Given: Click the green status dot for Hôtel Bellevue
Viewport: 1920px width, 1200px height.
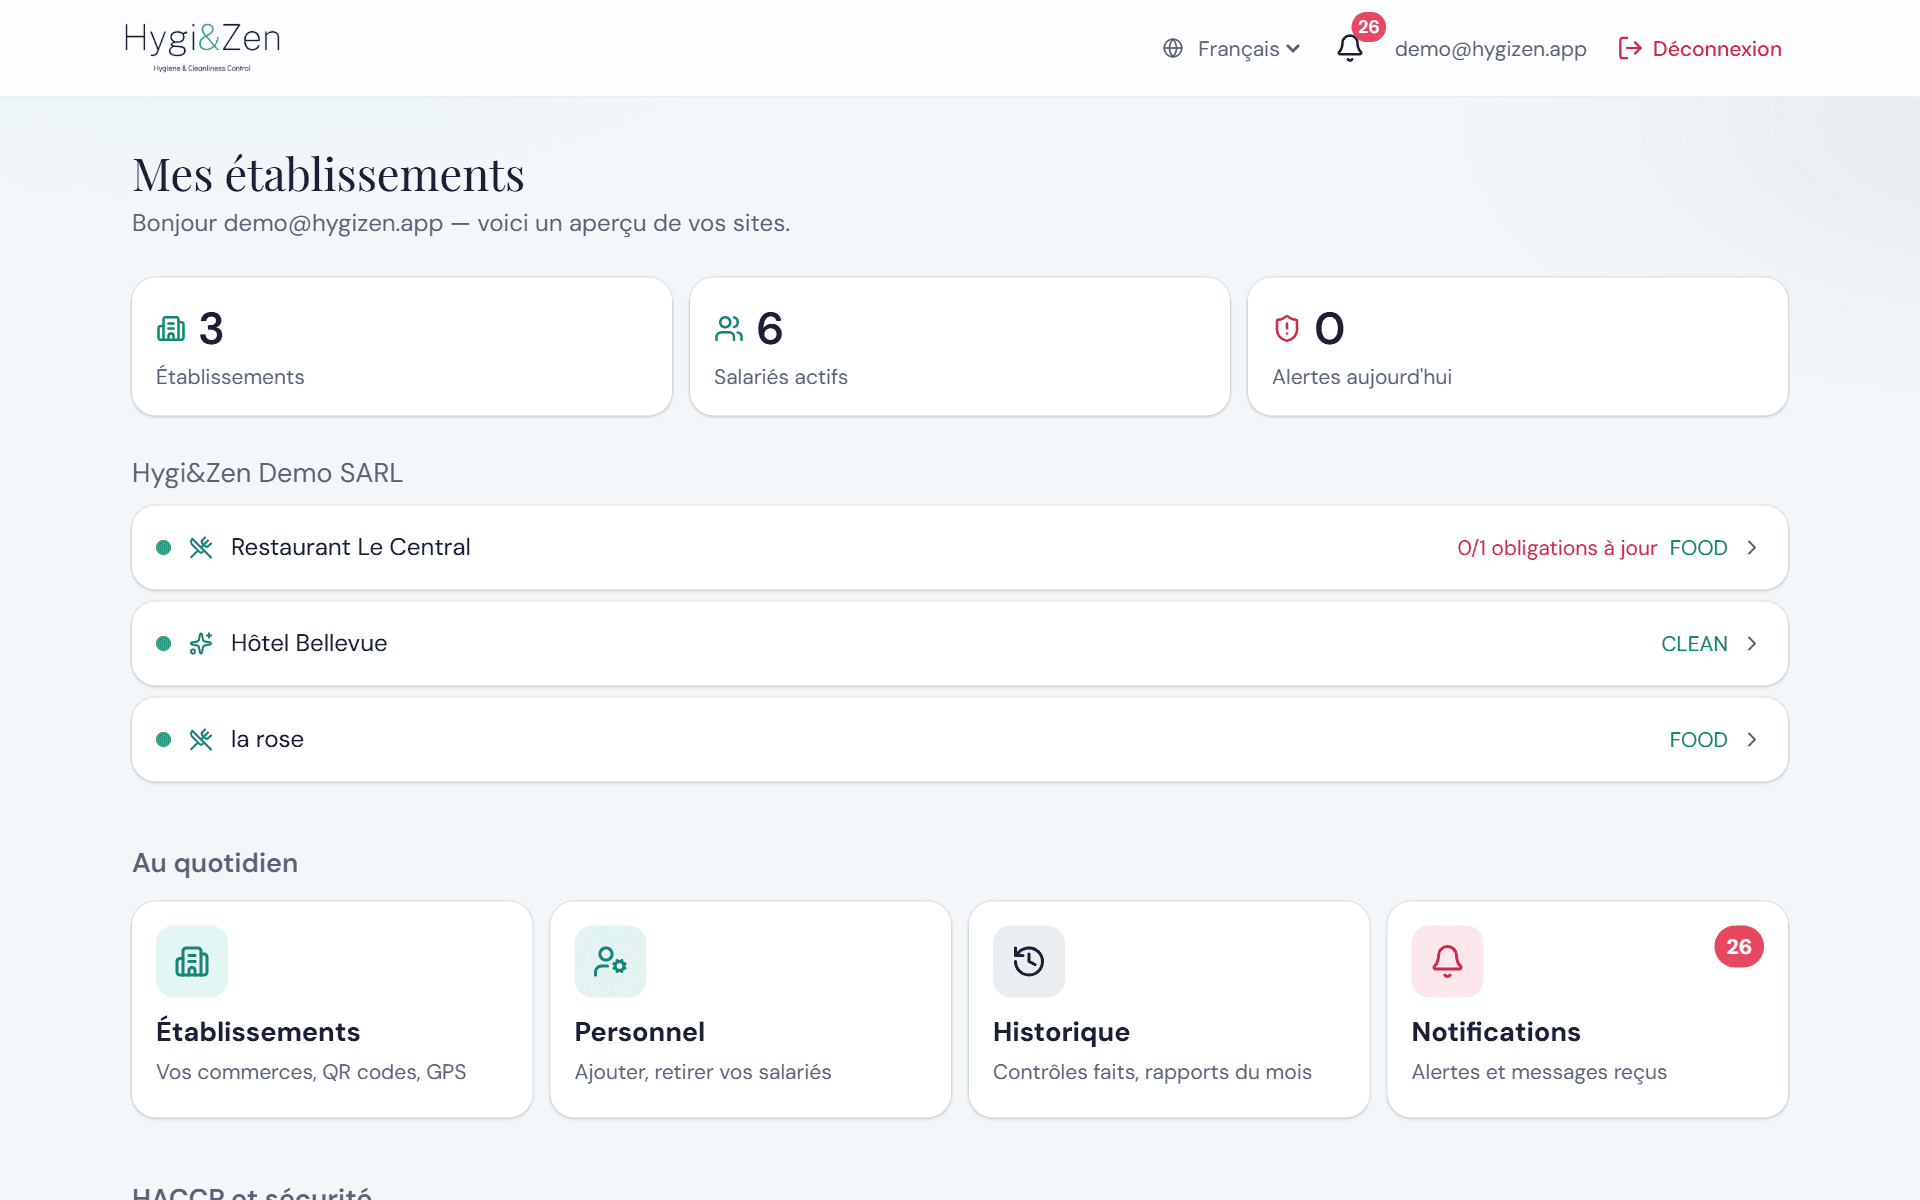Looking at the screenshot, I should click(164, 643).
